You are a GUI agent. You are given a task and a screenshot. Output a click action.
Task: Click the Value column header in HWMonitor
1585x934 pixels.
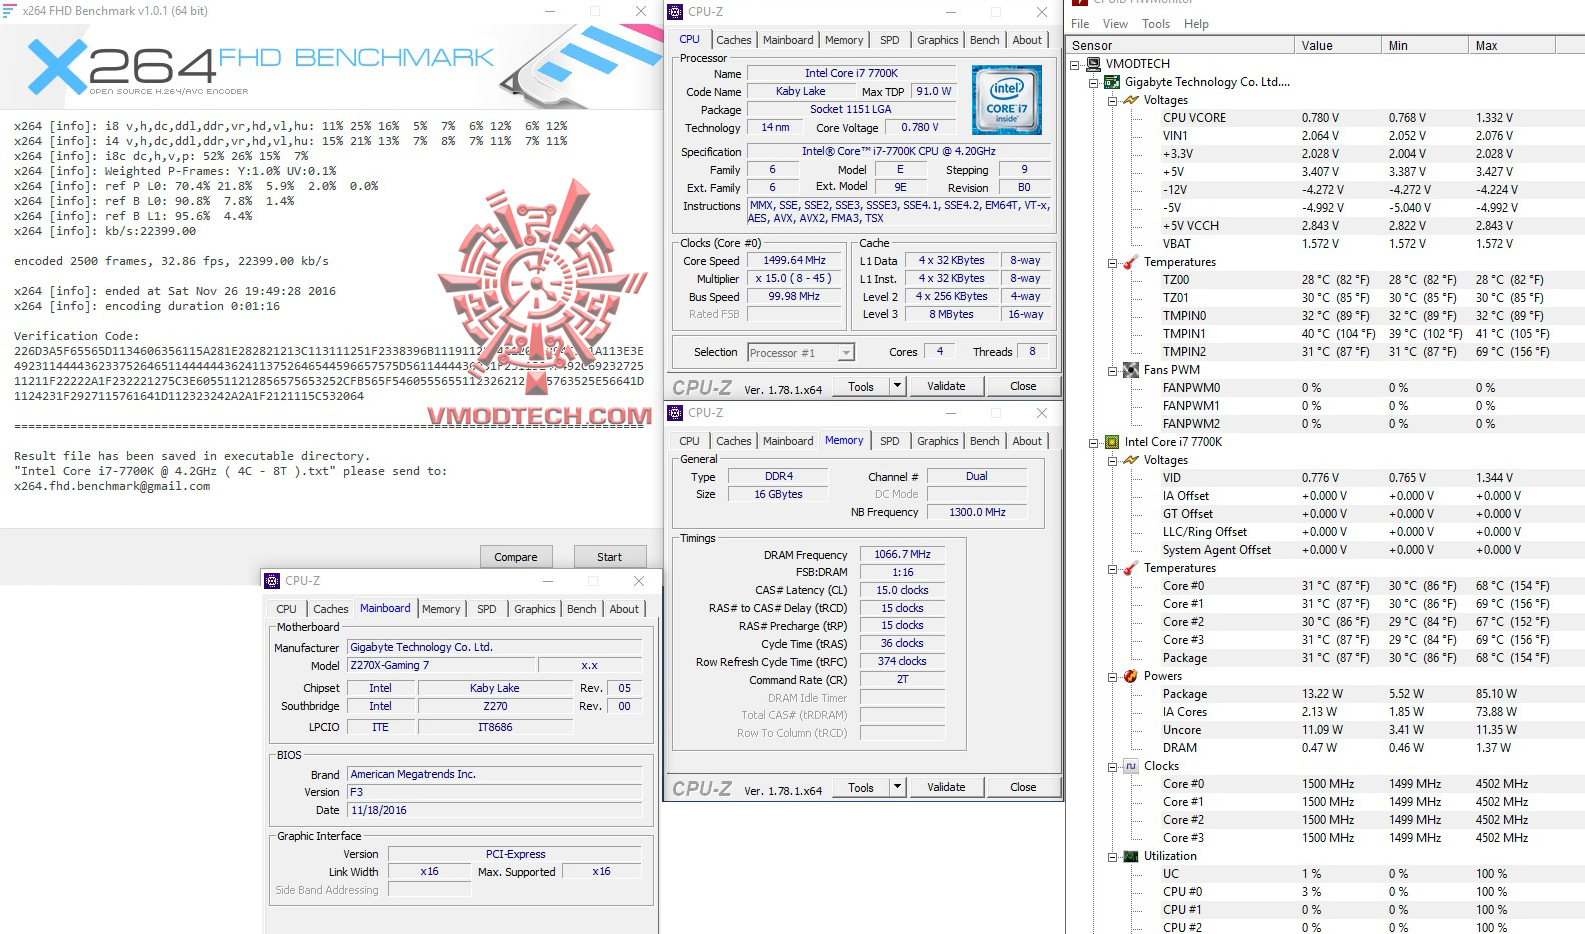(x=1337, y=45)
